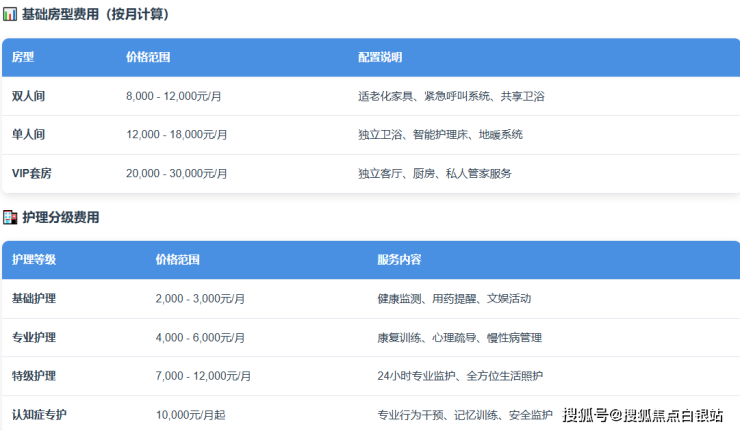Screen dimensions: 740x431
Task: Click the 专业护理 row label
Action: point(34,338)
